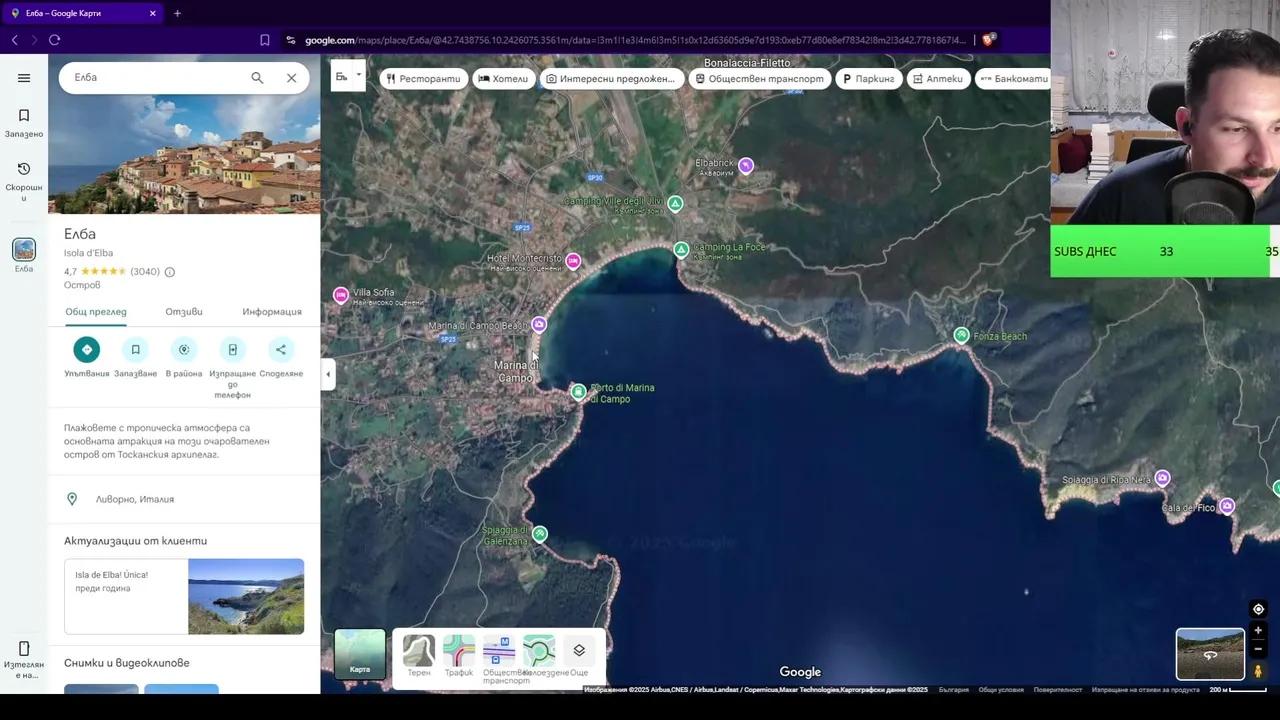Click the Запазване save icon
This screenshot has width=1280, height=720.
pyautogui.click(x=135, y=350)
